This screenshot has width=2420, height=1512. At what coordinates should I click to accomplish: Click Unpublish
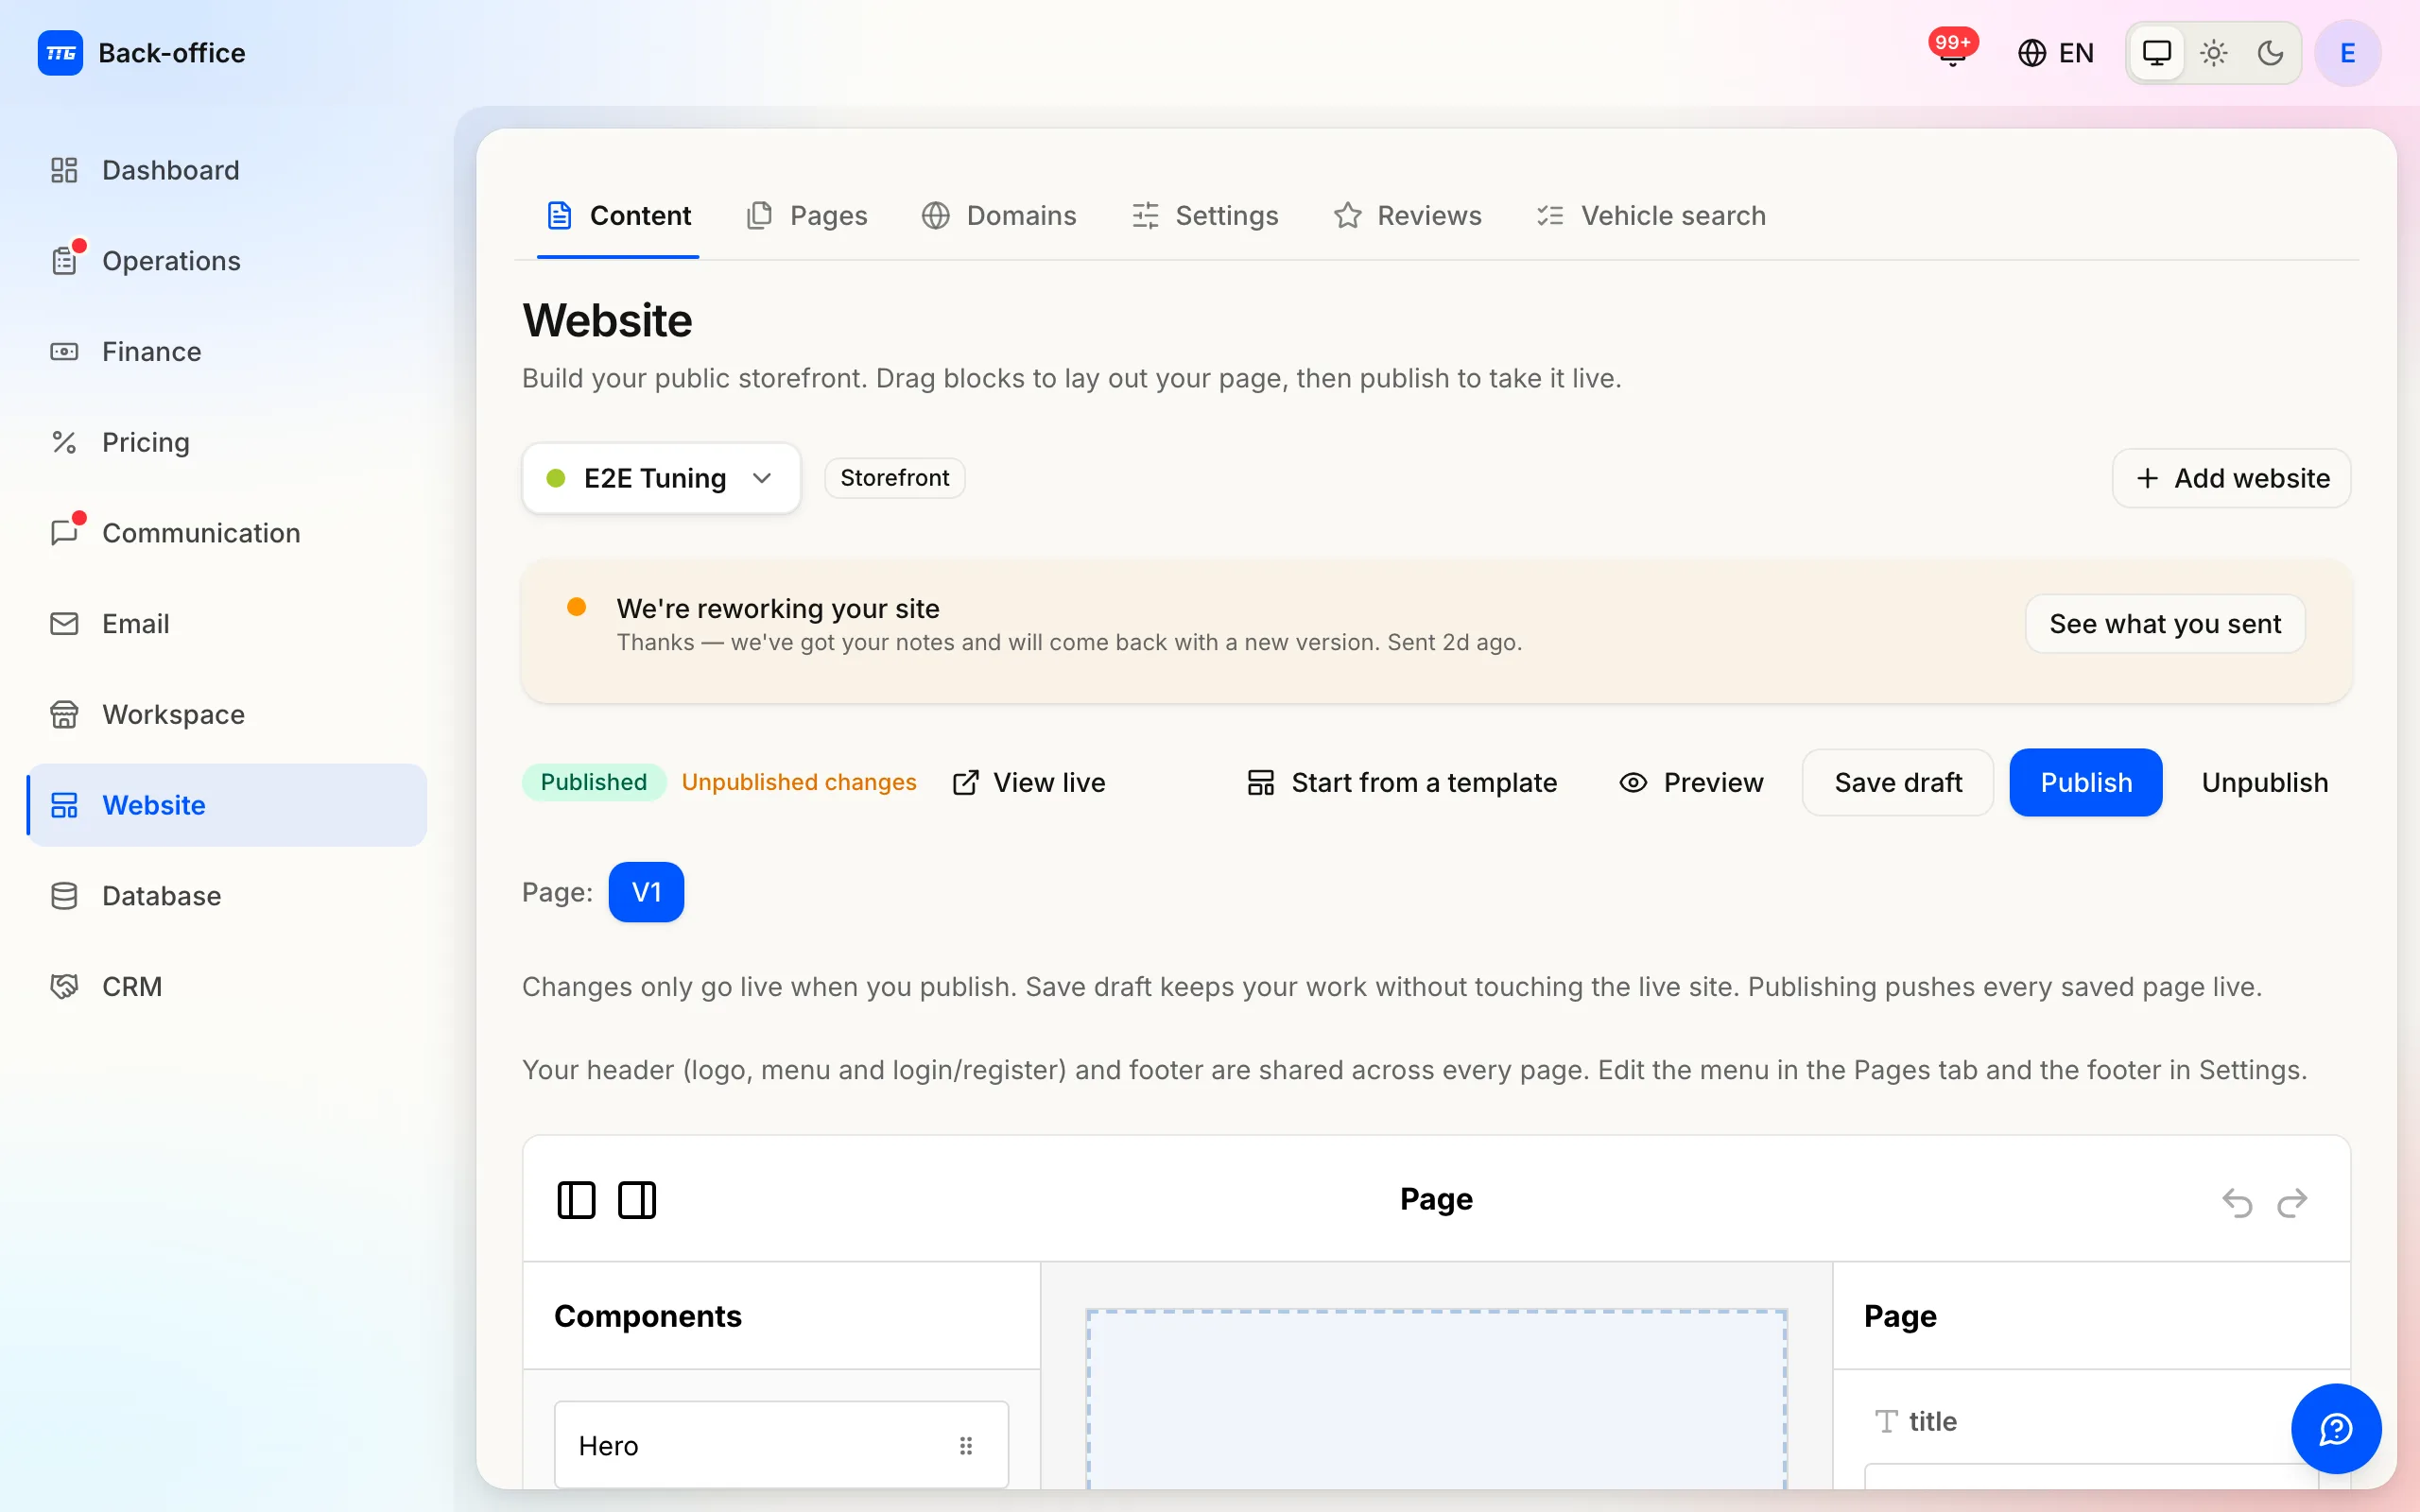click(x=2264, y=782)
